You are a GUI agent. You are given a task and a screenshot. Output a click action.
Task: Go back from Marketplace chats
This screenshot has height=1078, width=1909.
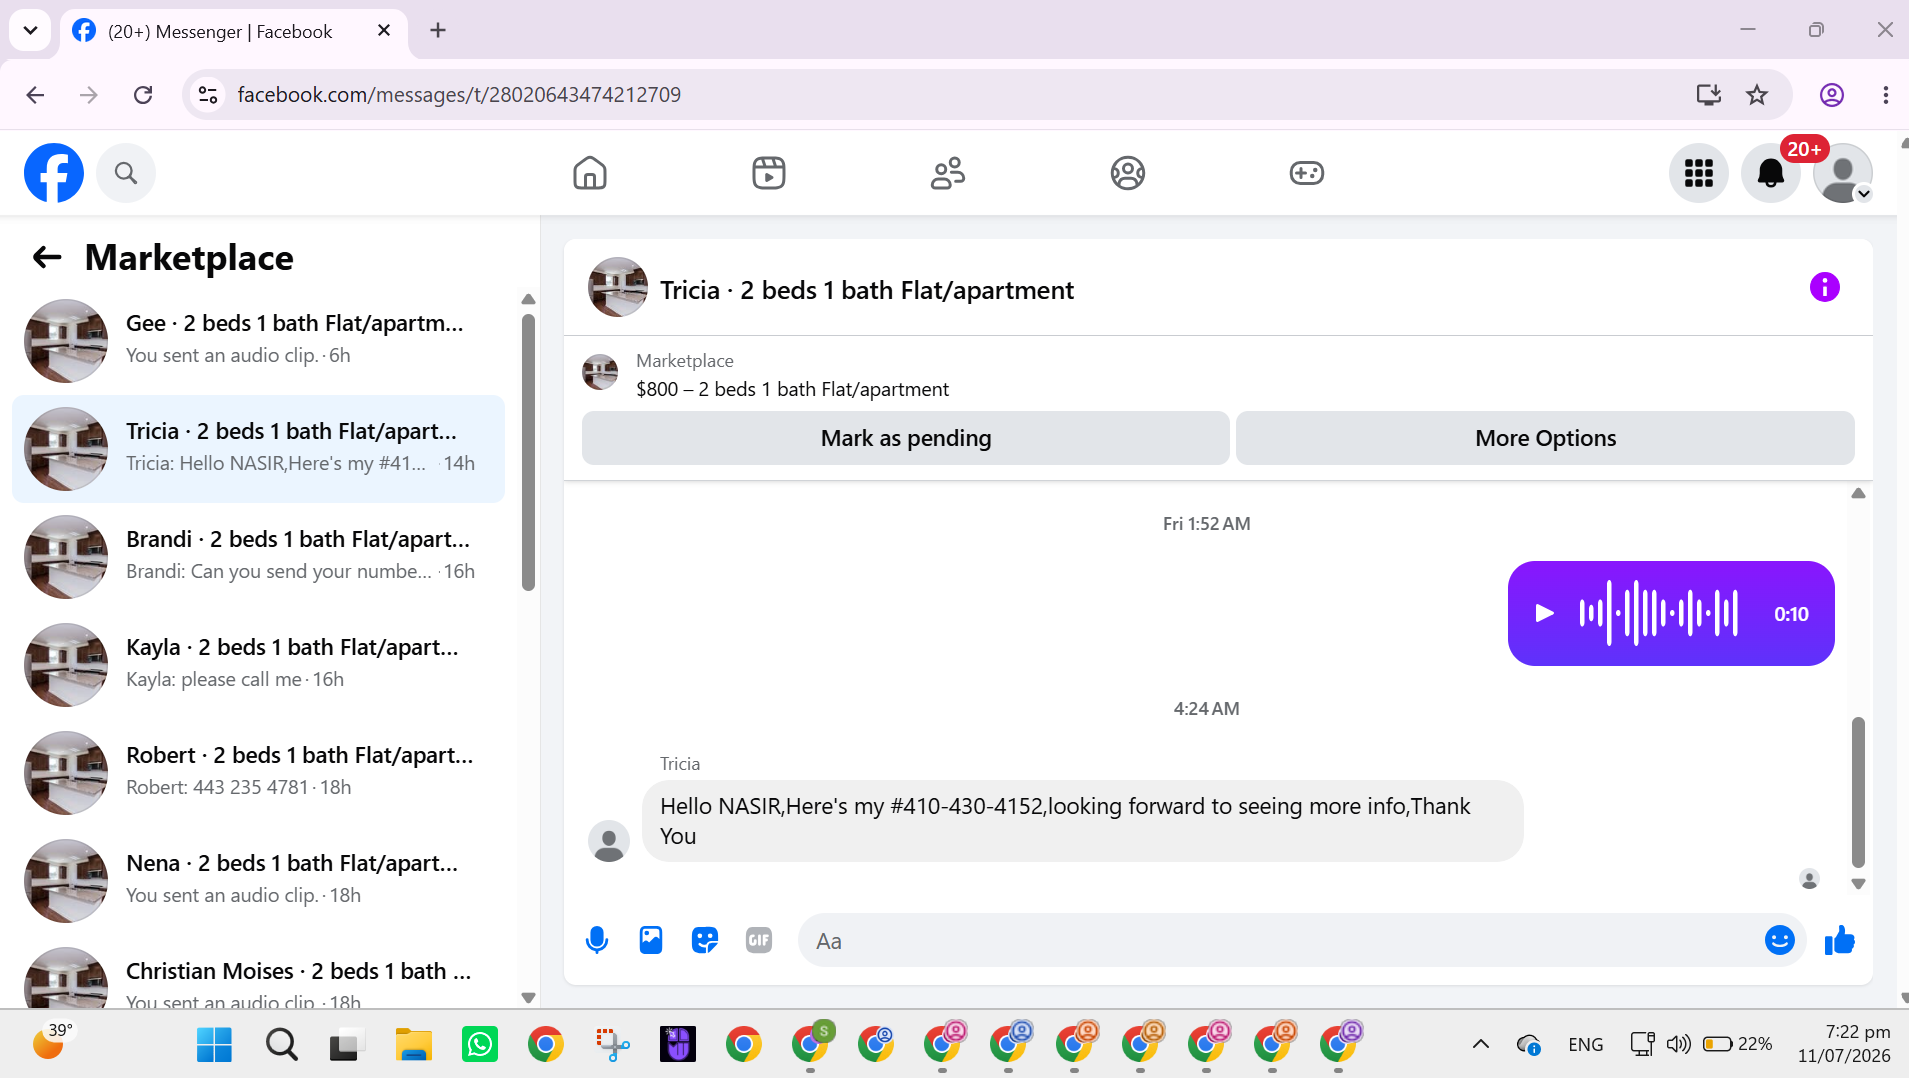tap(47, 258)
